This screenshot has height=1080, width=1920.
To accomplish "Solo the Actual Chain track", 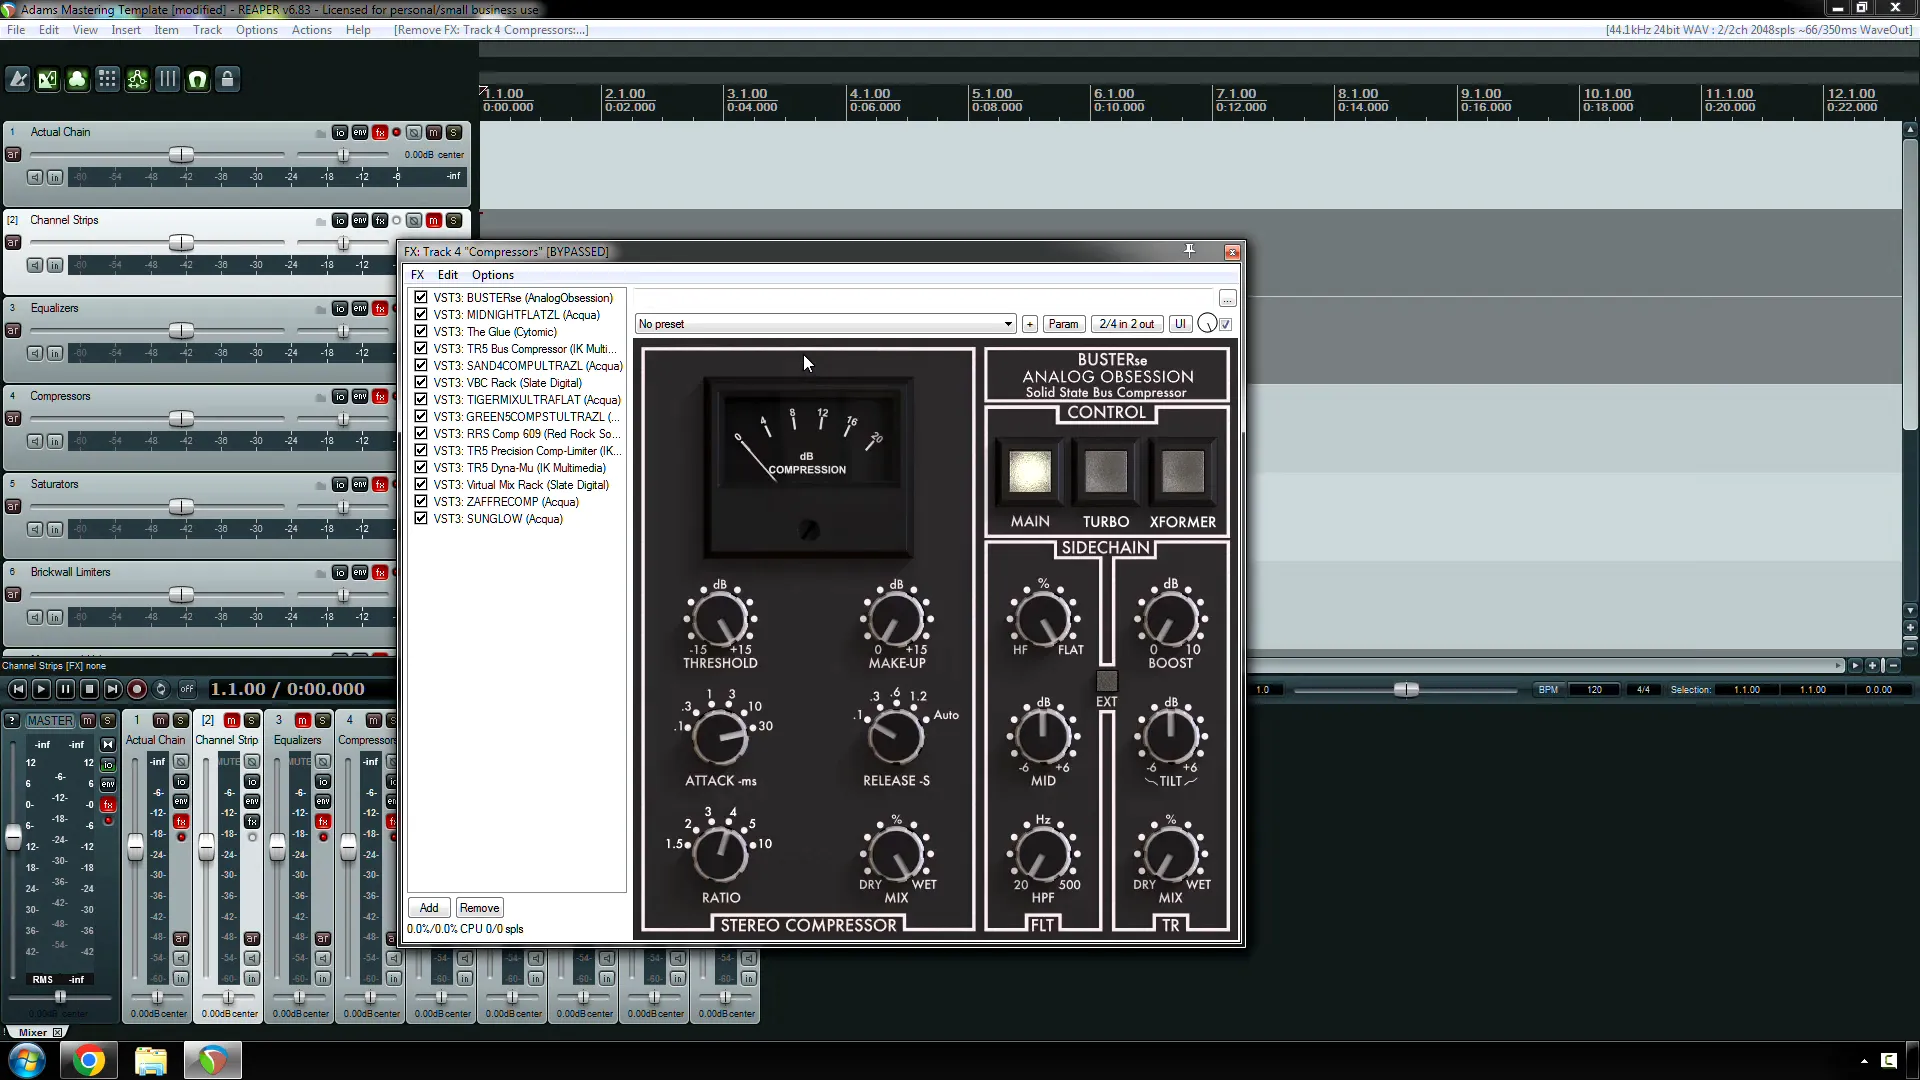I will 454,132.
